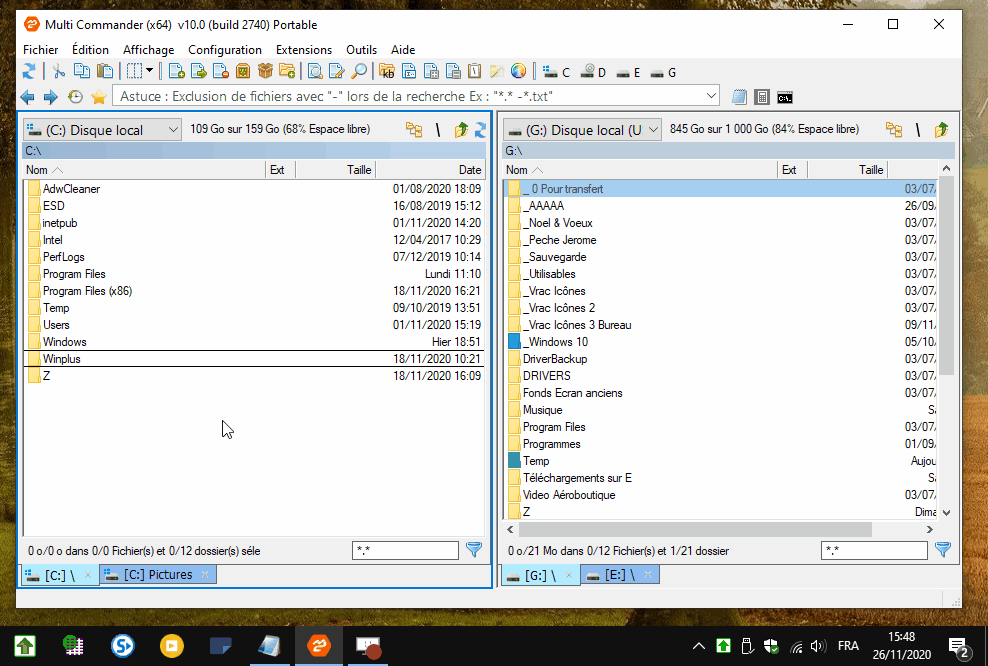
Task: Click the delete file (red minus) icon
Action: click(x=221, y=72)
